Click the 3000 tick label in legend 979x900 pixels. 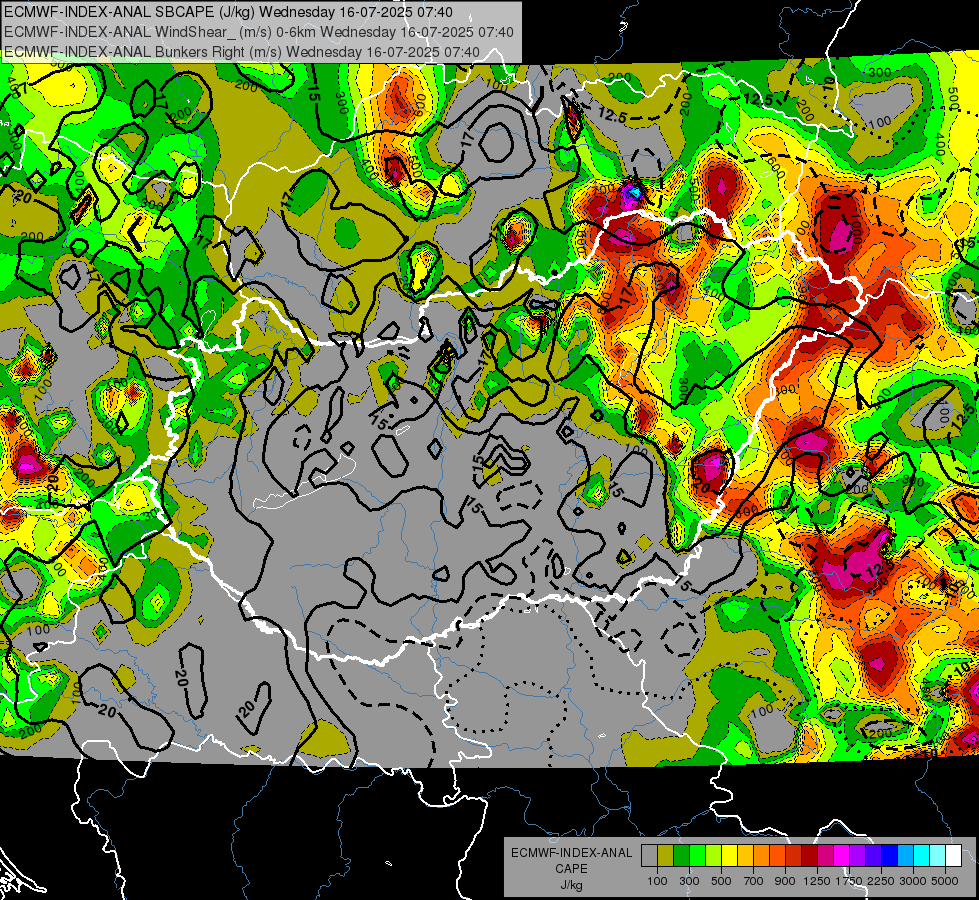tap(913, 881)
